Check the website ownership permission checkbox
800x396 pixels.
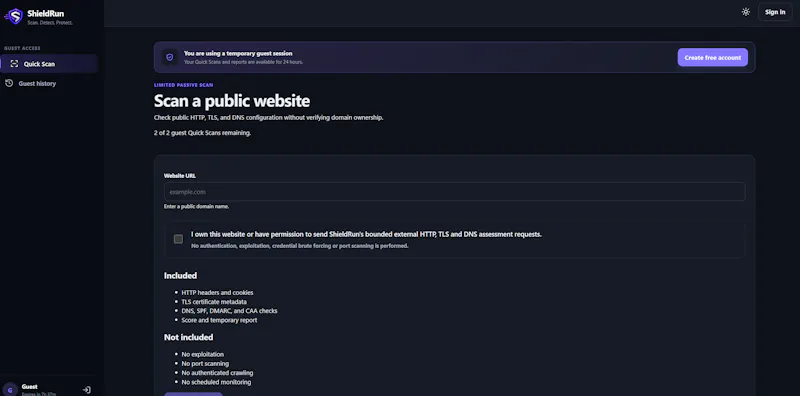(178, 239)
